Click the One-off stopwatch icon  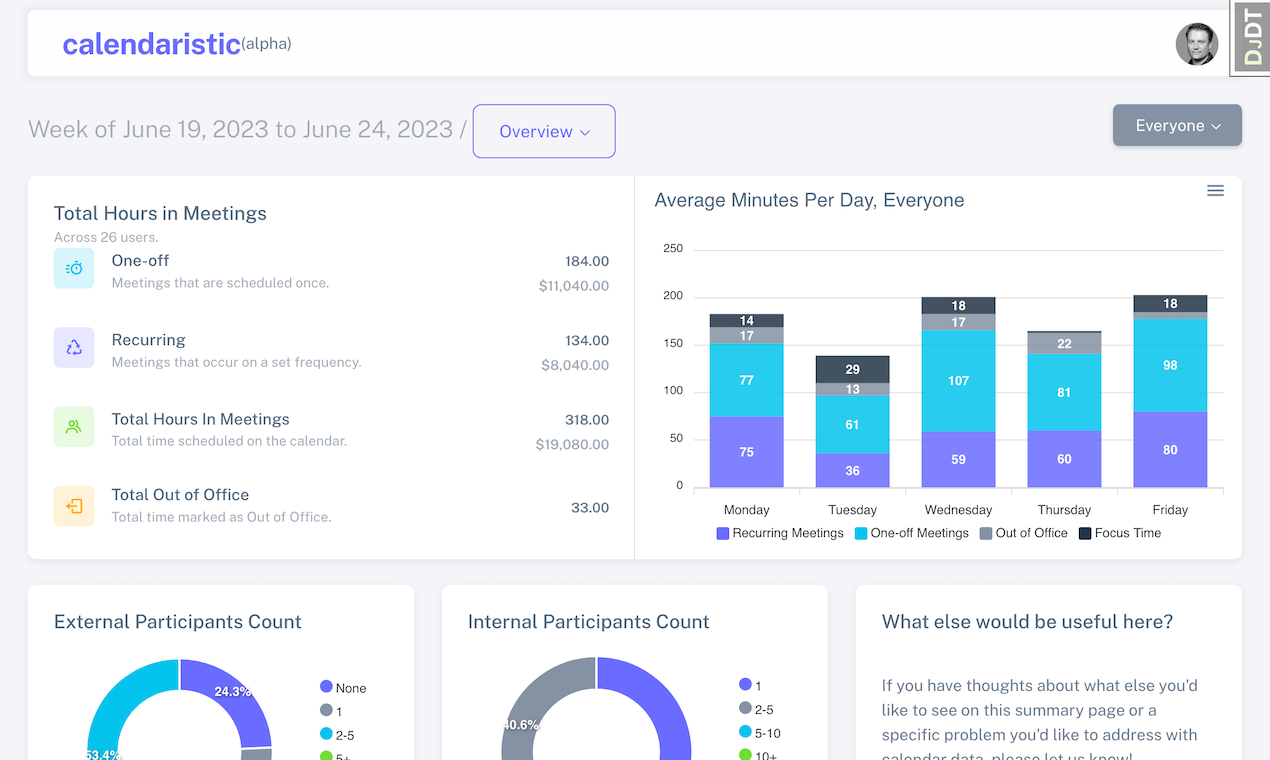coord(74,268)
